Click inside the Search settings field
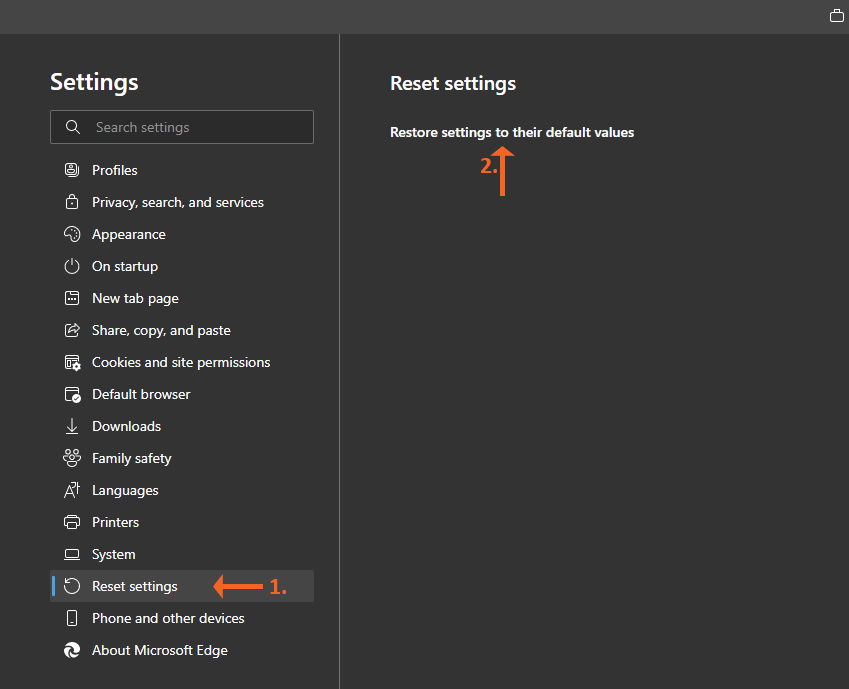The width and height of the screenshot is (849, 689). [x=181, y=127]
